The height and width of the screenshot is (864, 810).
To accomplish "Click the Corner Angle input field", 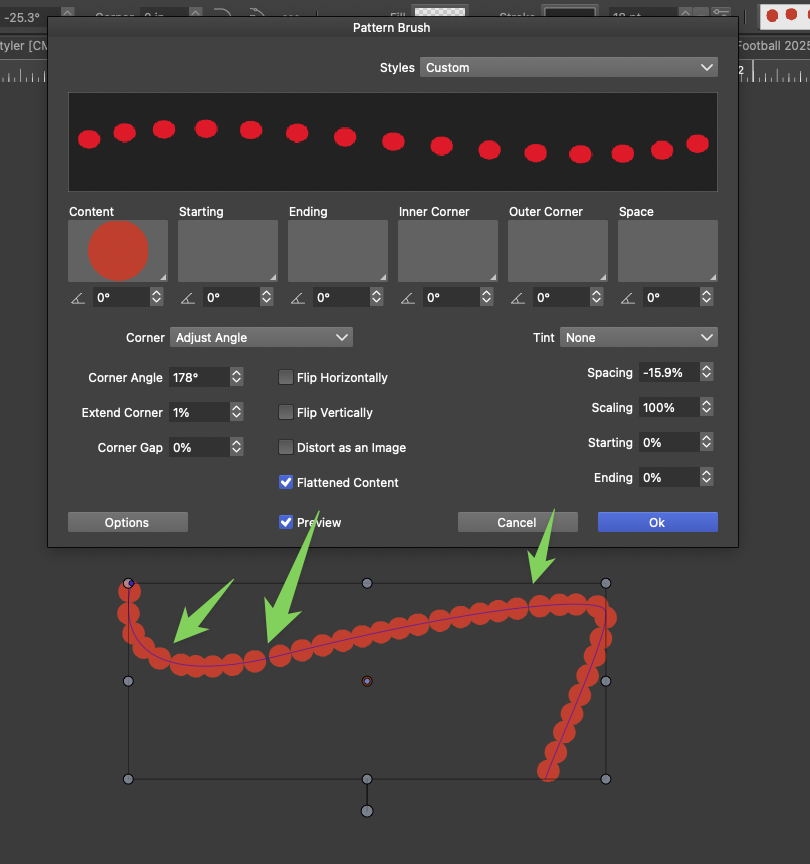I will pos(198,378).
